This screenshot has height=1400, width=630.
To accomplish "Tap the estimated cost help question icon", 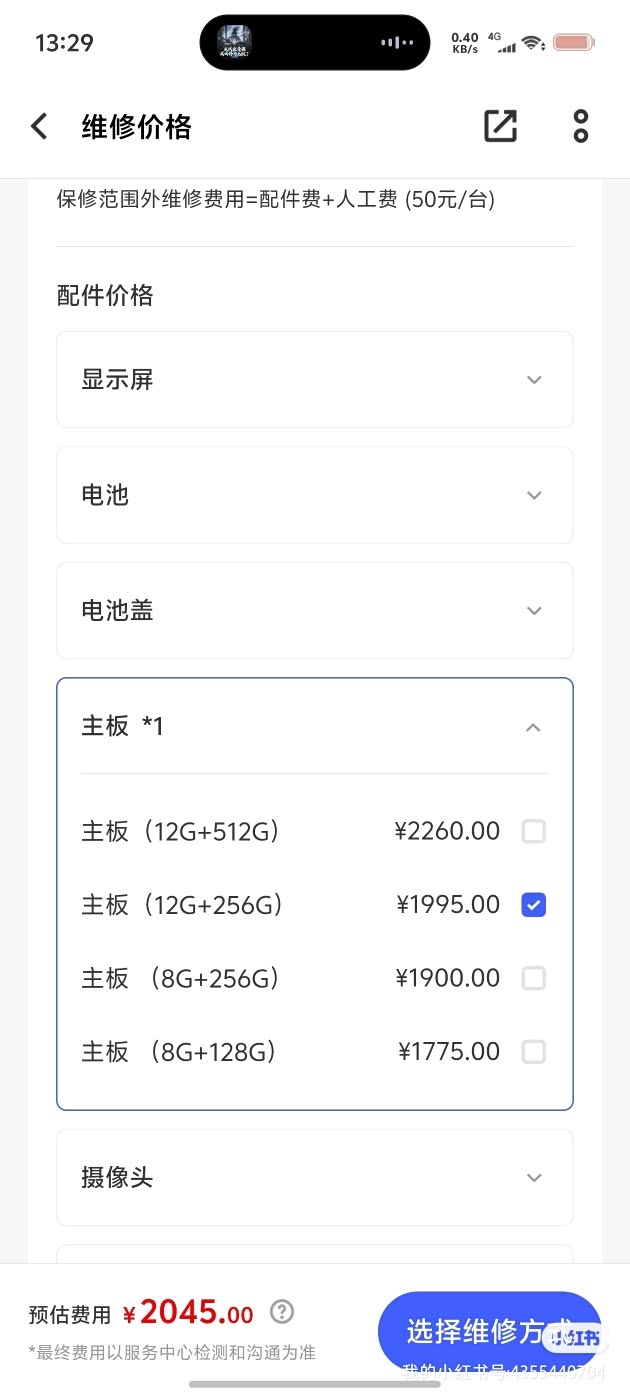I will (283, 1312).
